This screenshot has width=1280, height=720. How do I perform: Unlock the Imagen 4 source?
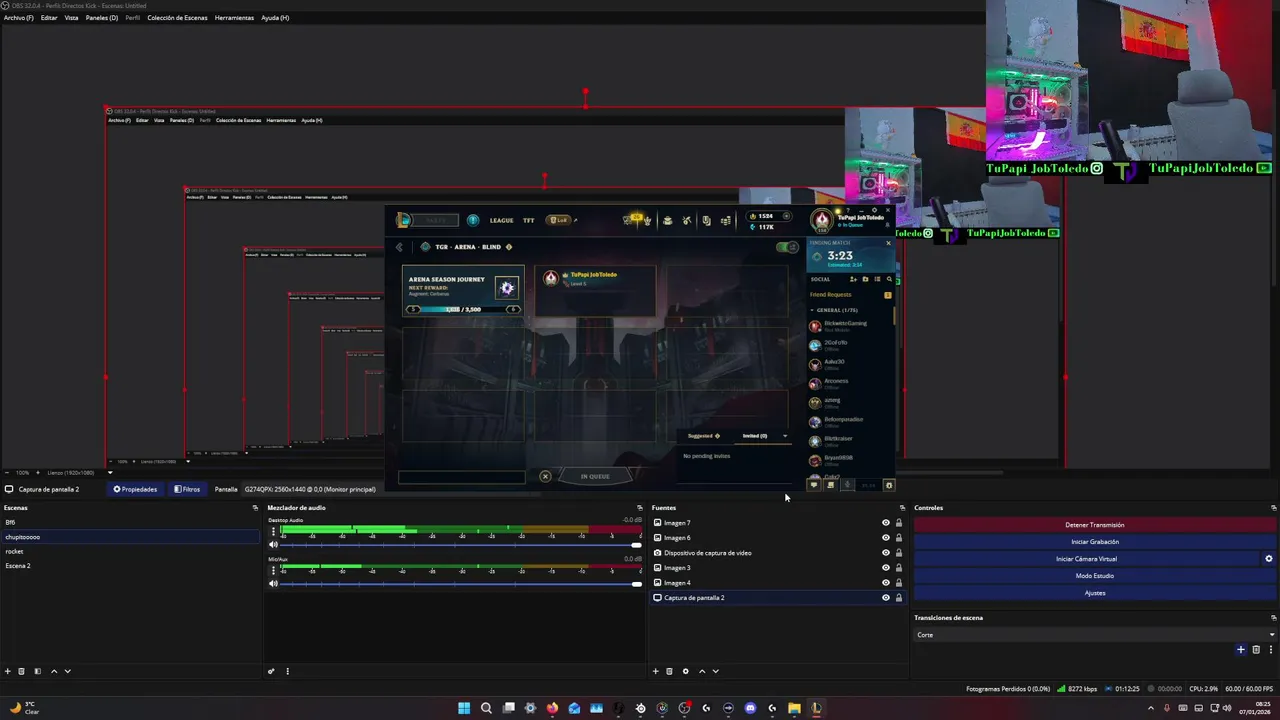898,583
